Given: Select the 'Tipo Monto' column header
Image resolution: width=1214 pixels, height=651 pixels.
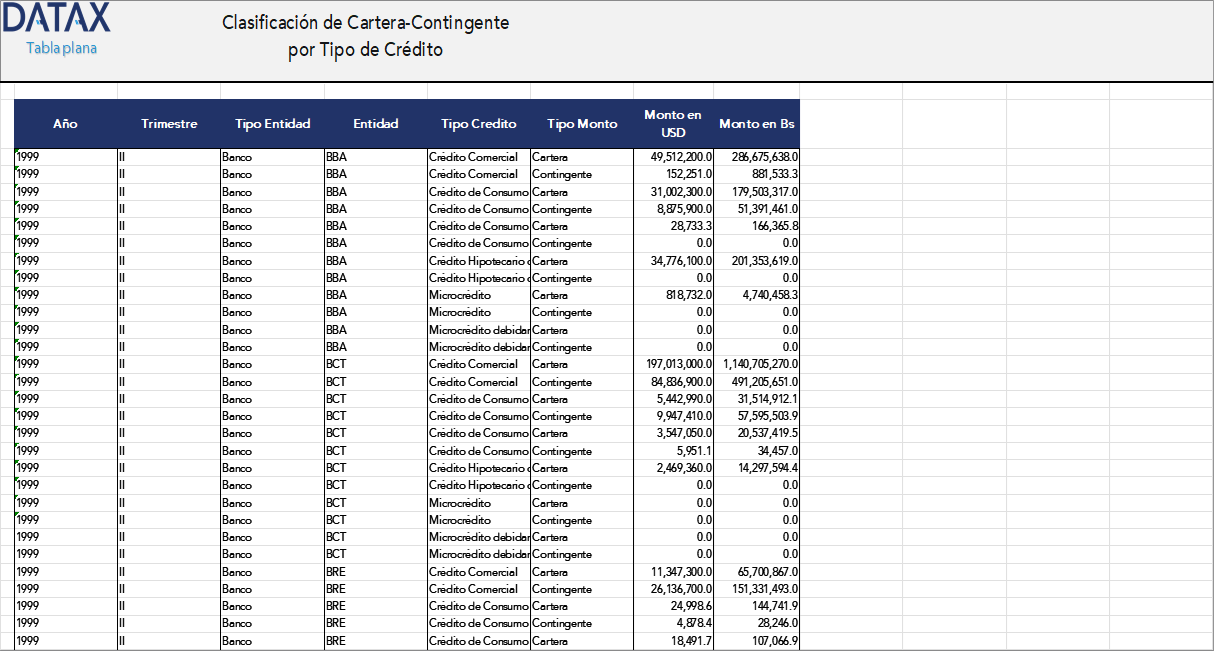Looking at the screenshot, I should (x=581, y=123).
